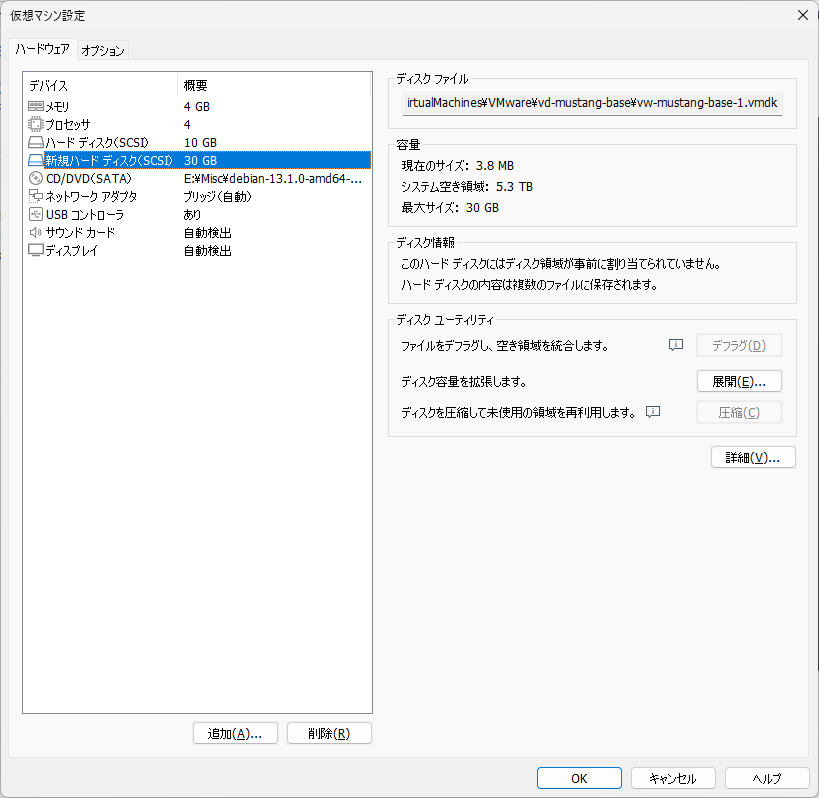Viewport: 819px width, 798px height.
Task: Select the 10 GB hard disk icon
Action: coord(36,142)
